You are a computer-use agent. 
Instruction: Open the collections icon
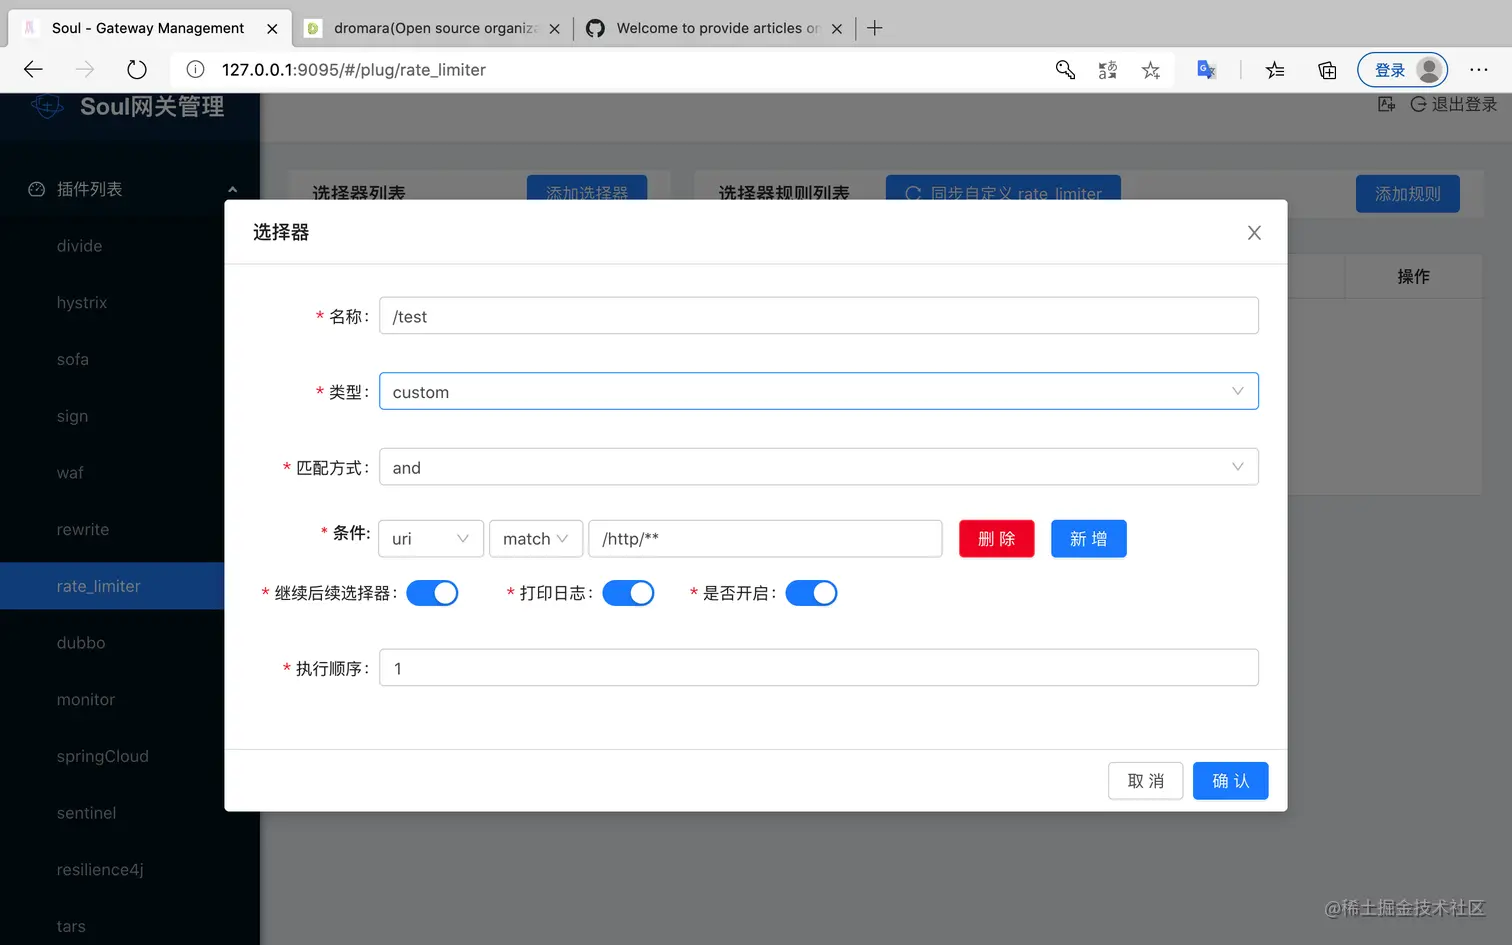(x=1327, y=69)
